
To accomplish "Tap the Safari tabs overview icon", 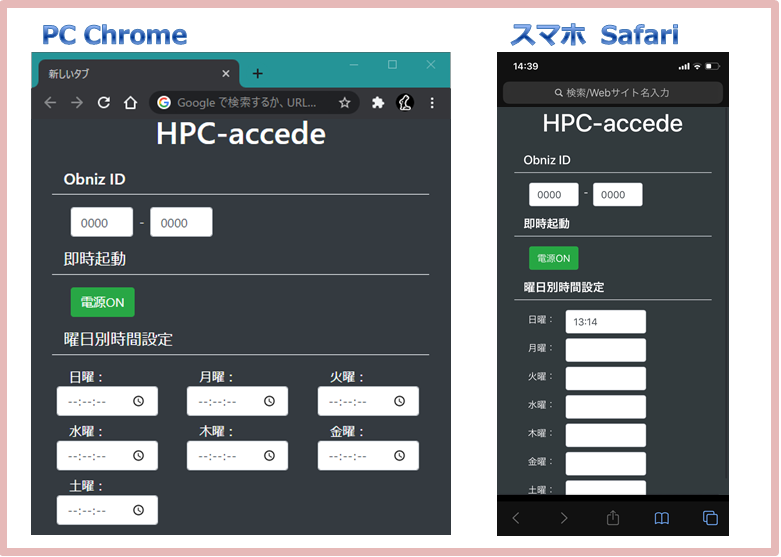I will coord(710,518).
